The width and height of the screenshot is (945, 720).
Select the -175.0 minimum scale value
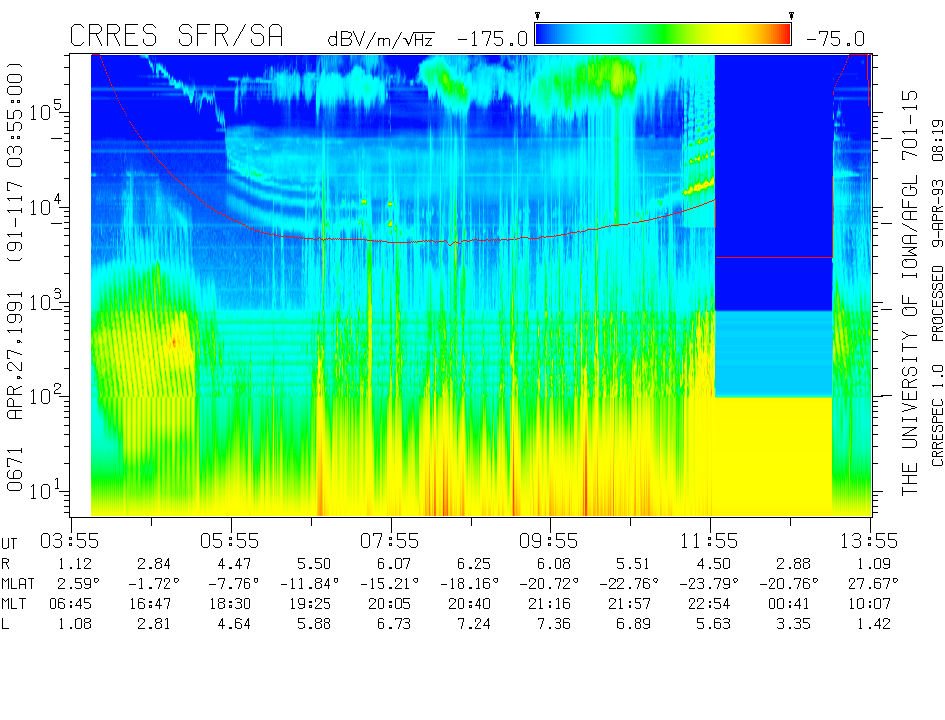pos(492,39)
